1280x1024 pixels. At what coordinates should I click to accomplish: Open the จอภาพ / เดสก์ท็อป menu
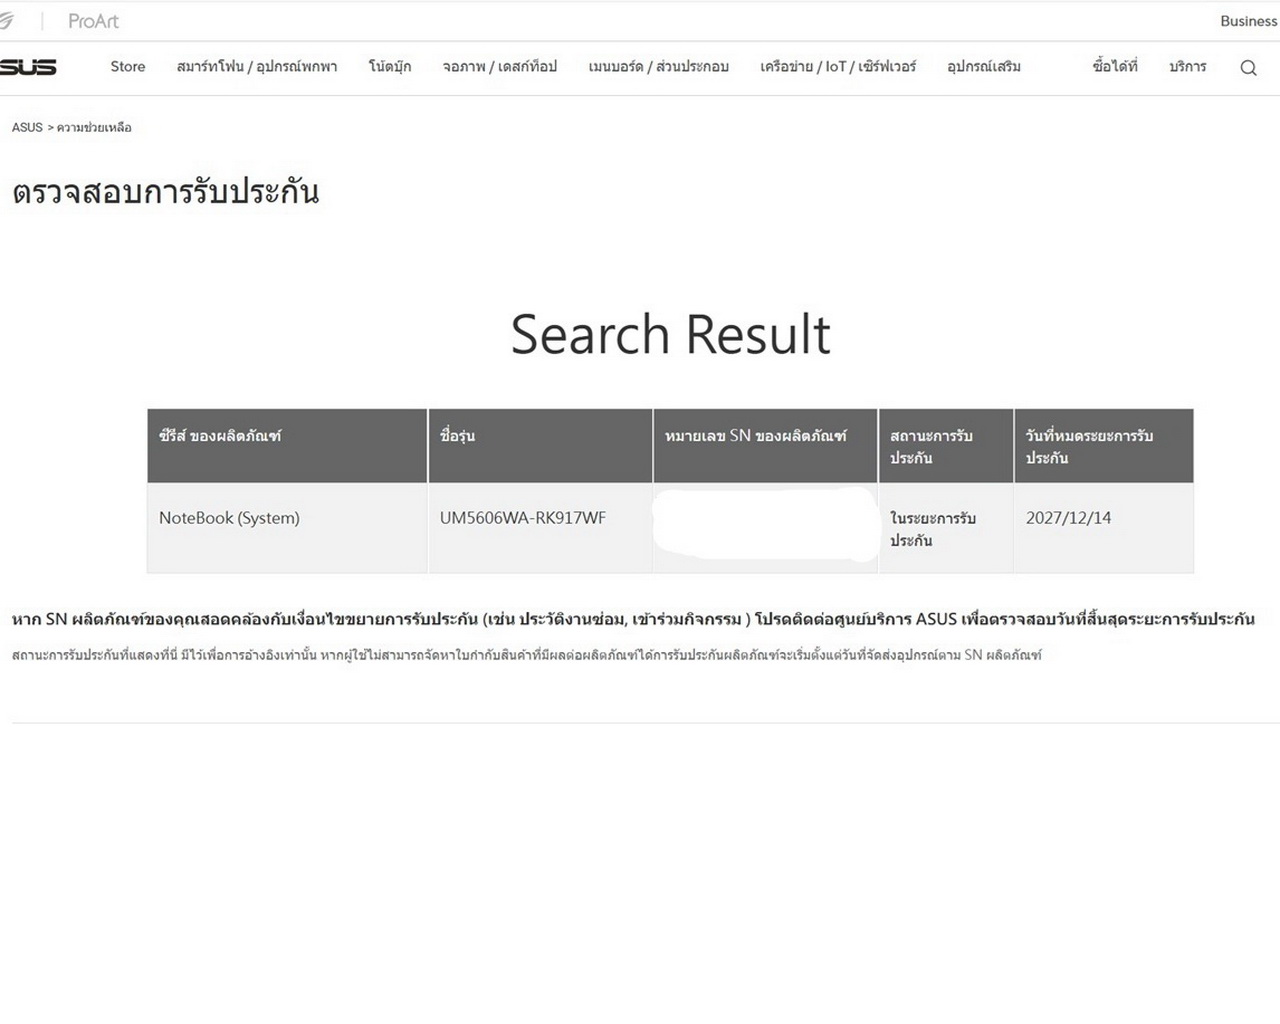500,67
